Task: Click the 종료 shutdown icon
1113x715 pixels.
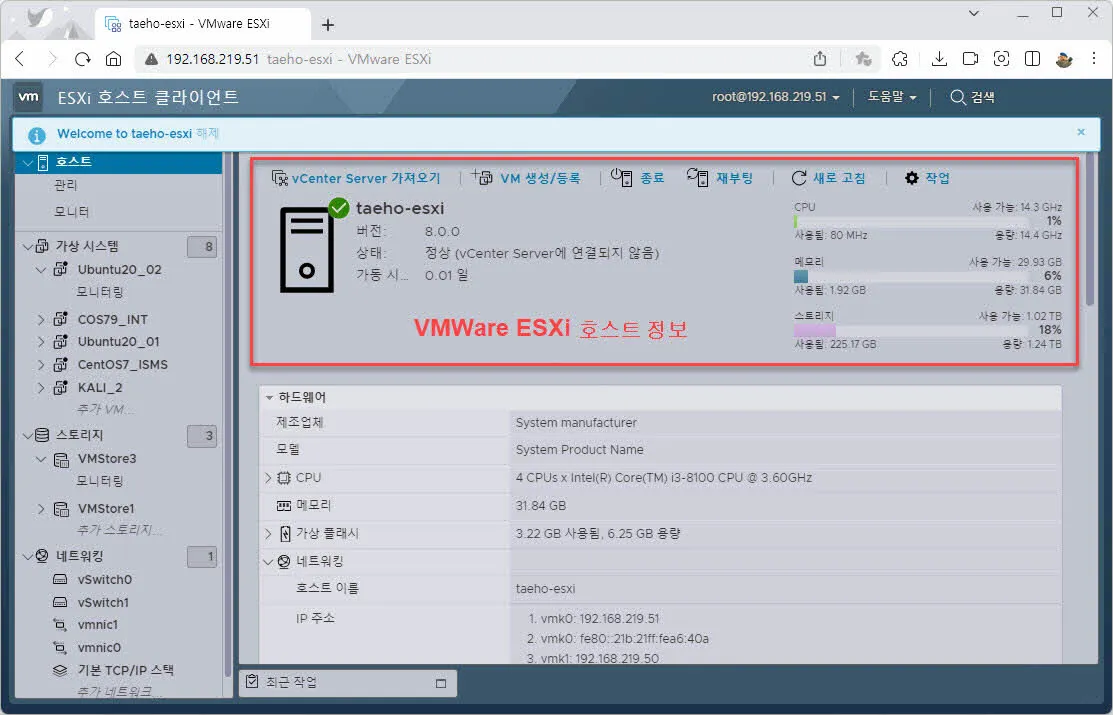Action: pyautogui.click(x=622, y=177)
